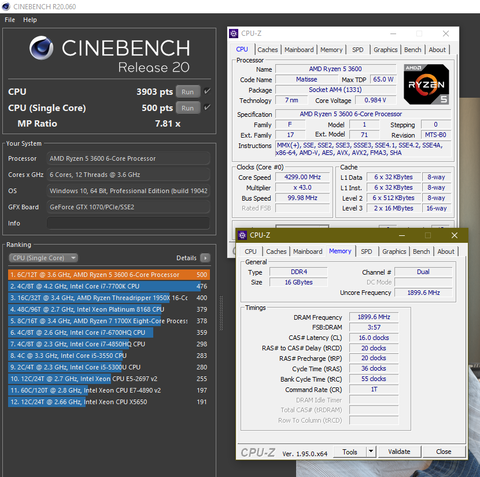The image size is (480, 477).
Task: Switch to Caches tab in front CPU-Z window
Action: click(276, 251)
